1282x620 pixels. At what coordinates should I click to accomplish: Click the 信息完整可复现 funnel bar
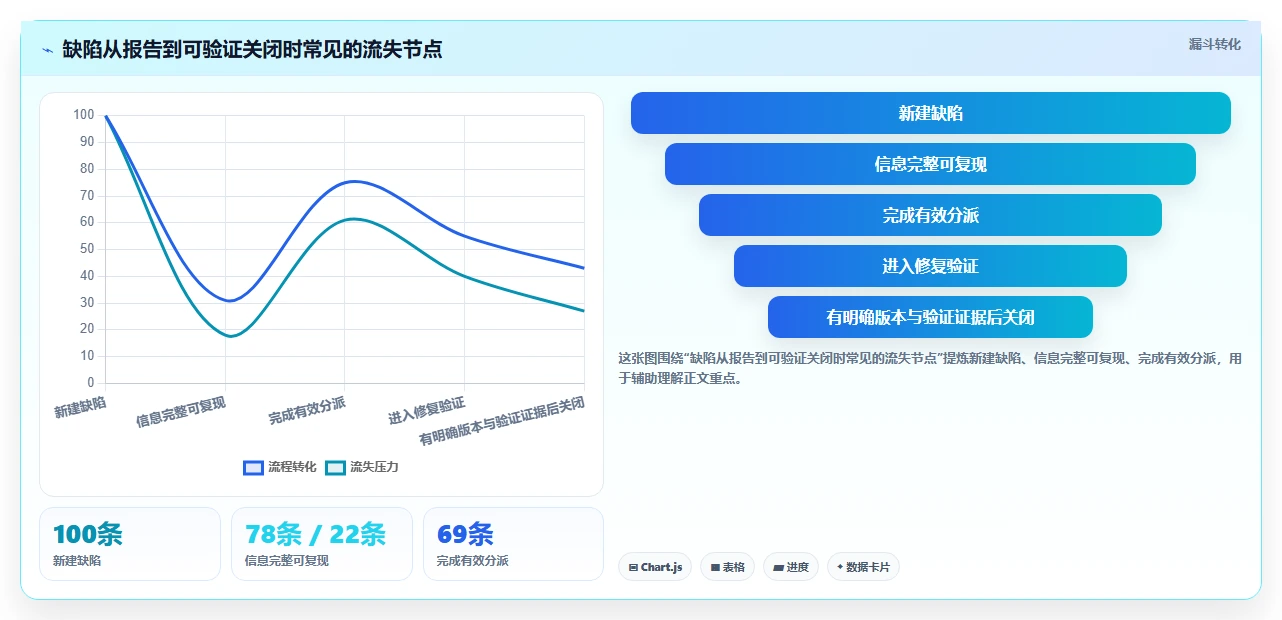[930, 164]
